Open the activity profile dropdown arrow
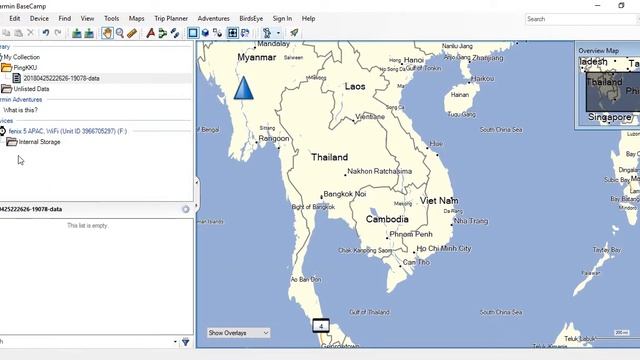Image resolution: width=640 pixels, height=360 pixels. pyautogui.click(x=278, y=33)
